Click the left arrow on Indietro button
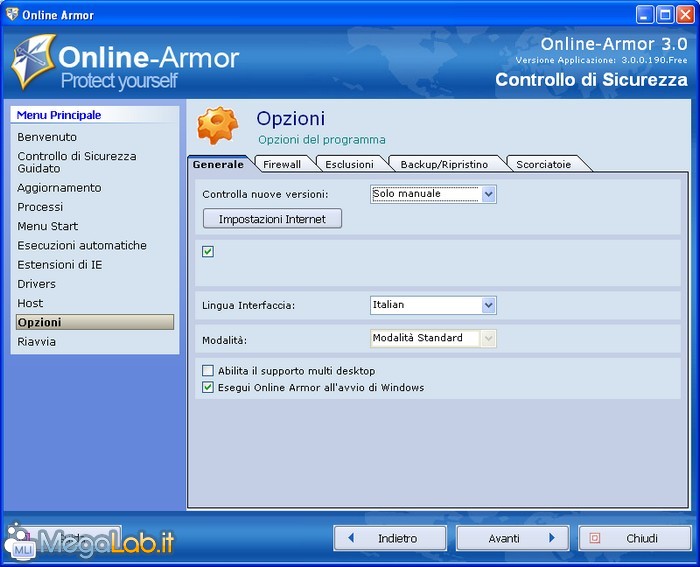700x567 pixels. pos(351,538)
